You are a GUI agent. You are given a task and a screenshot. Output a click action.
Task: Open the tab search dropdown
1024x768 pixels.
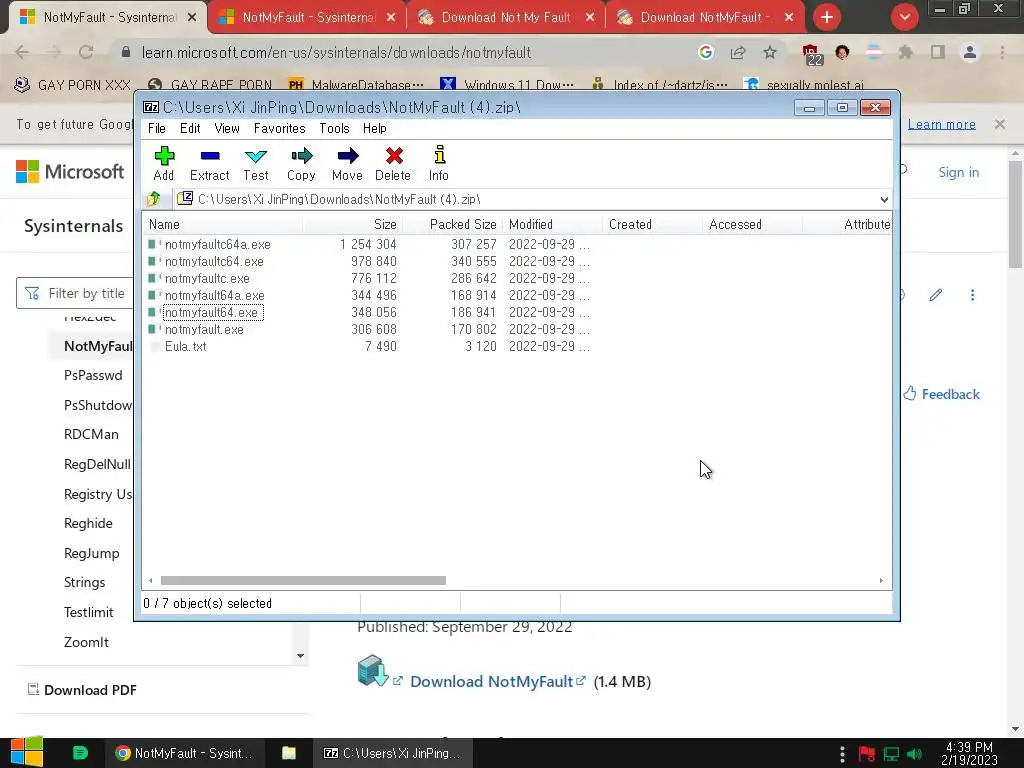click(x=904, y=17)
